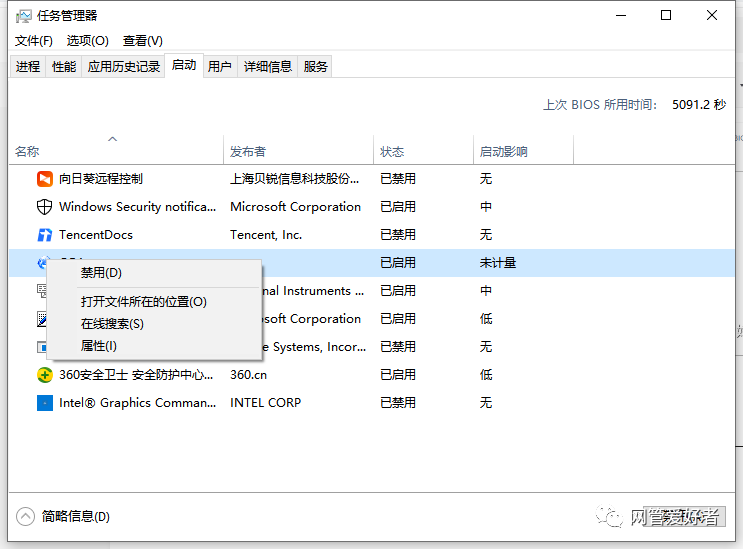Click 未计量 in the selected row

pyautogui.click(x=498, y=263)
